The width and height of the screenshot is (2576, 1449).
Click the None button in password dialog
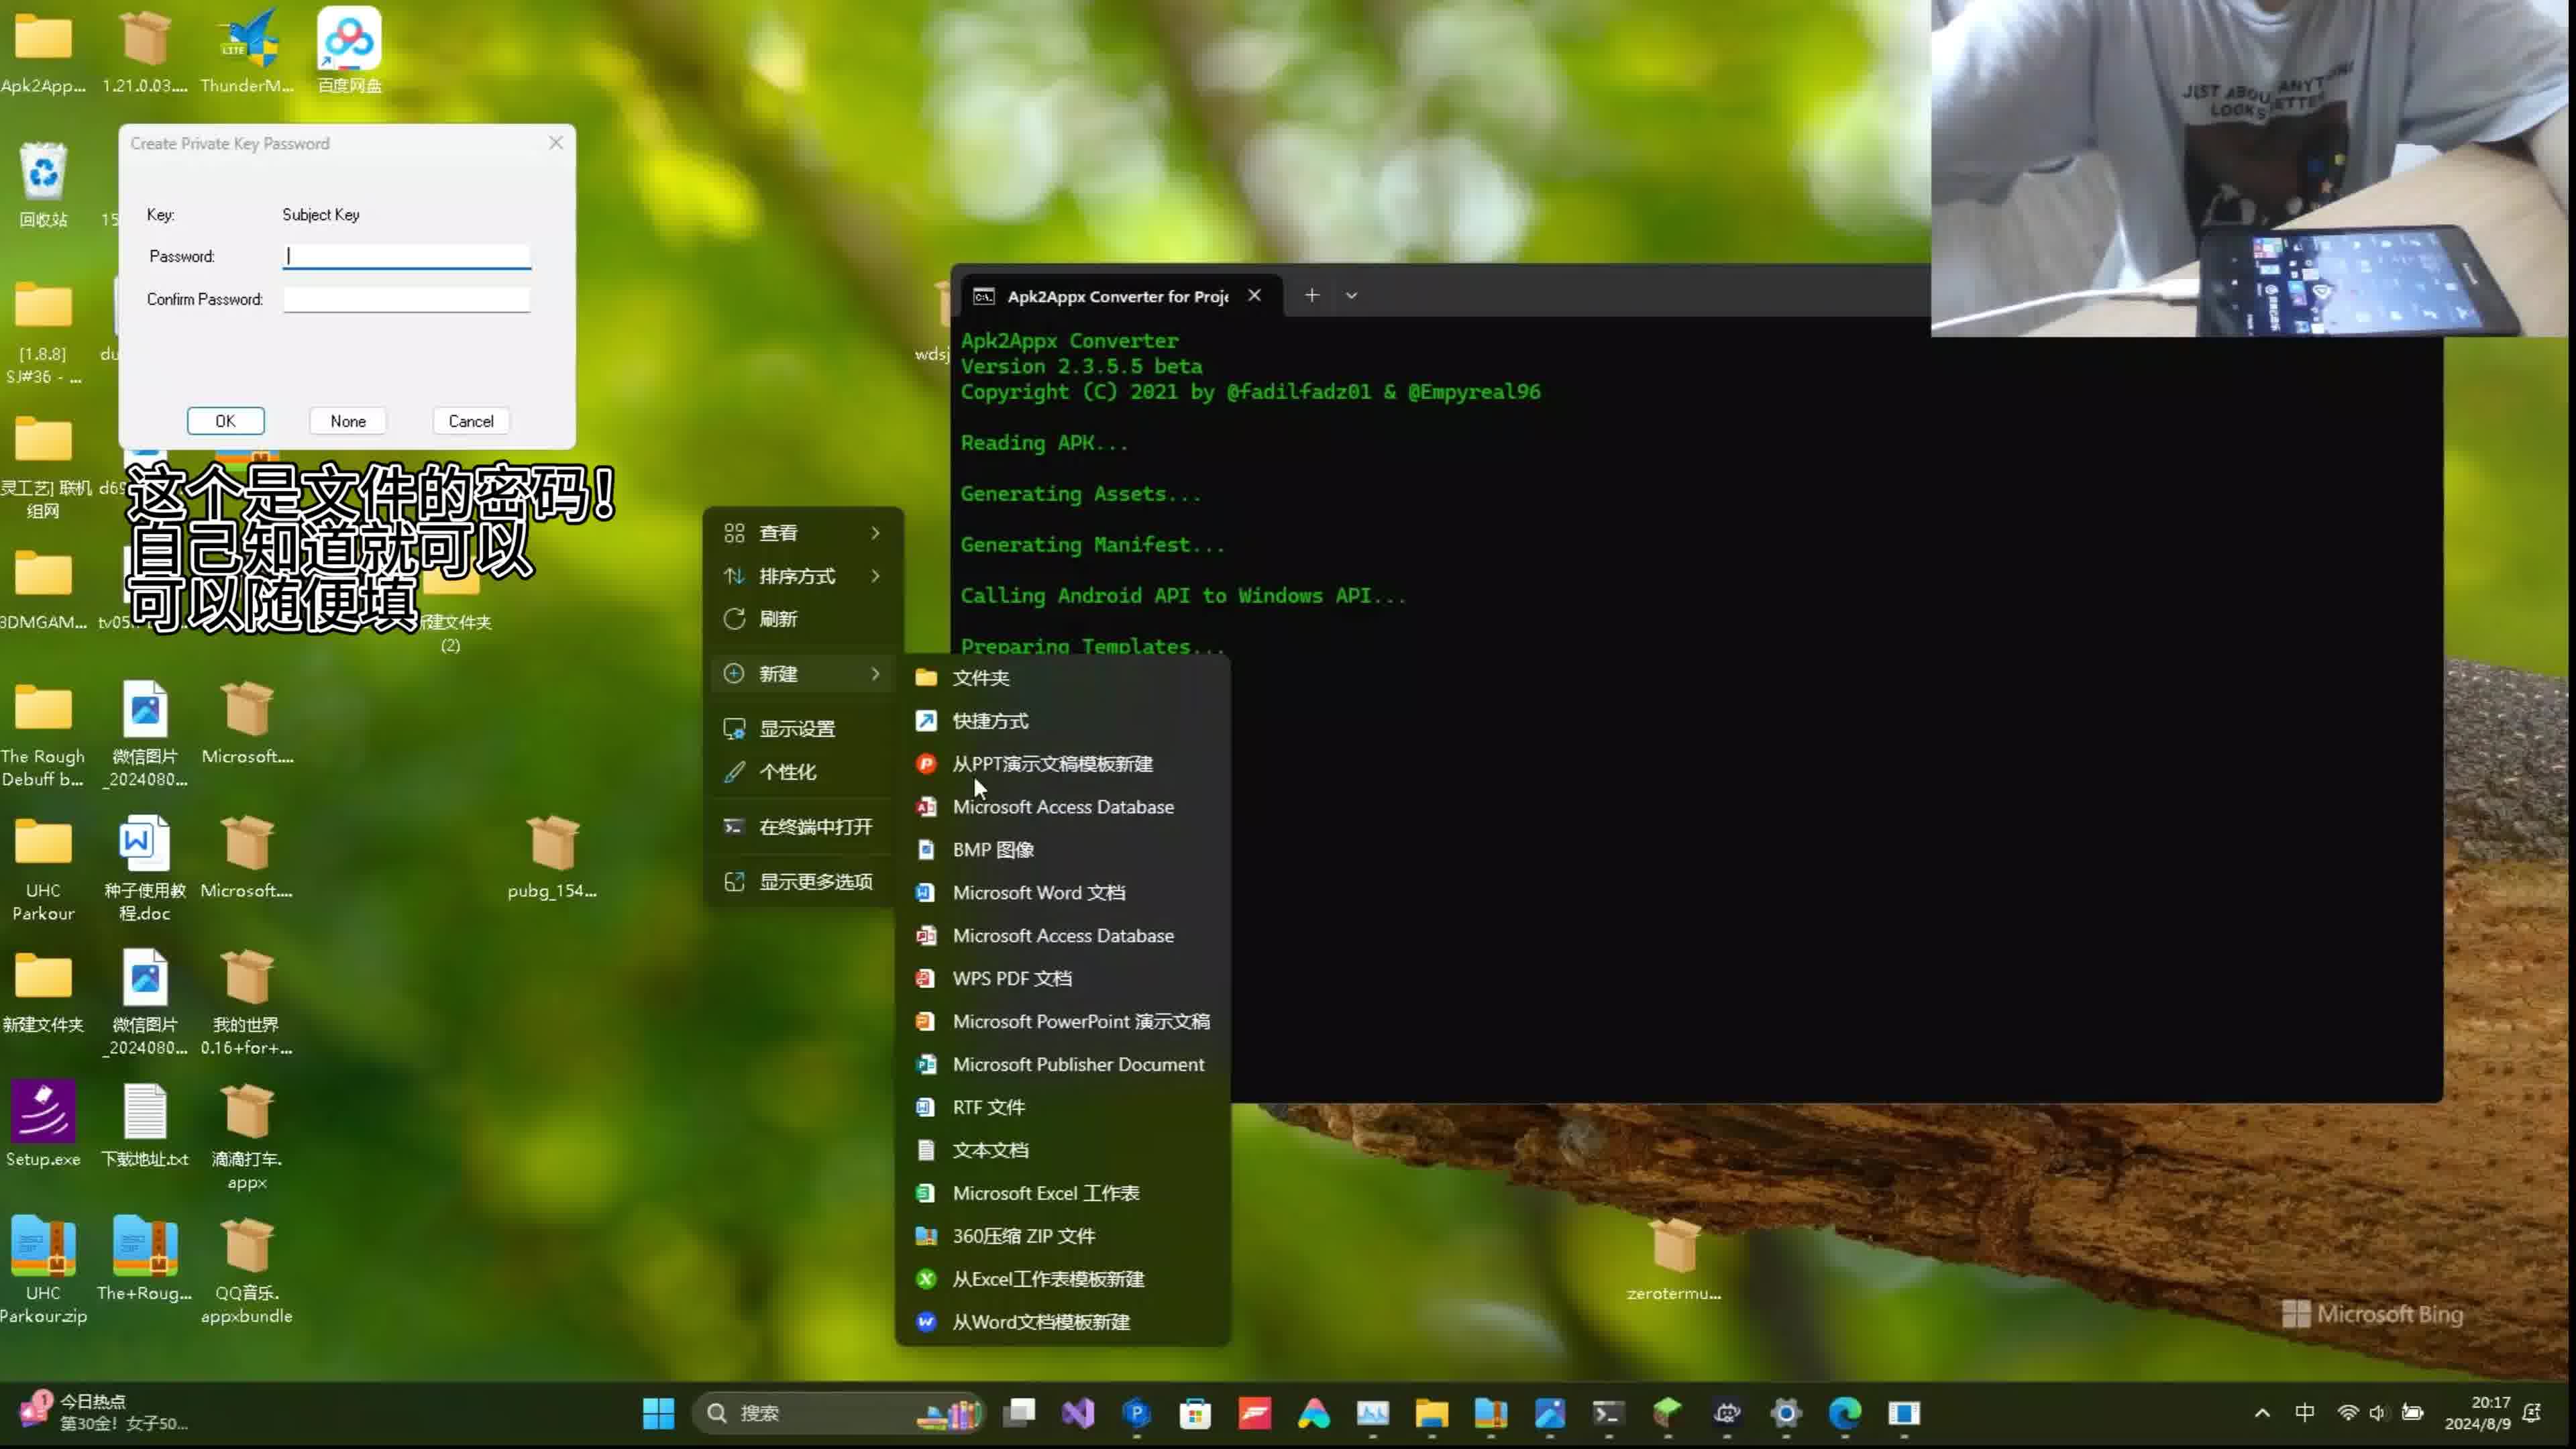(348, 421)
